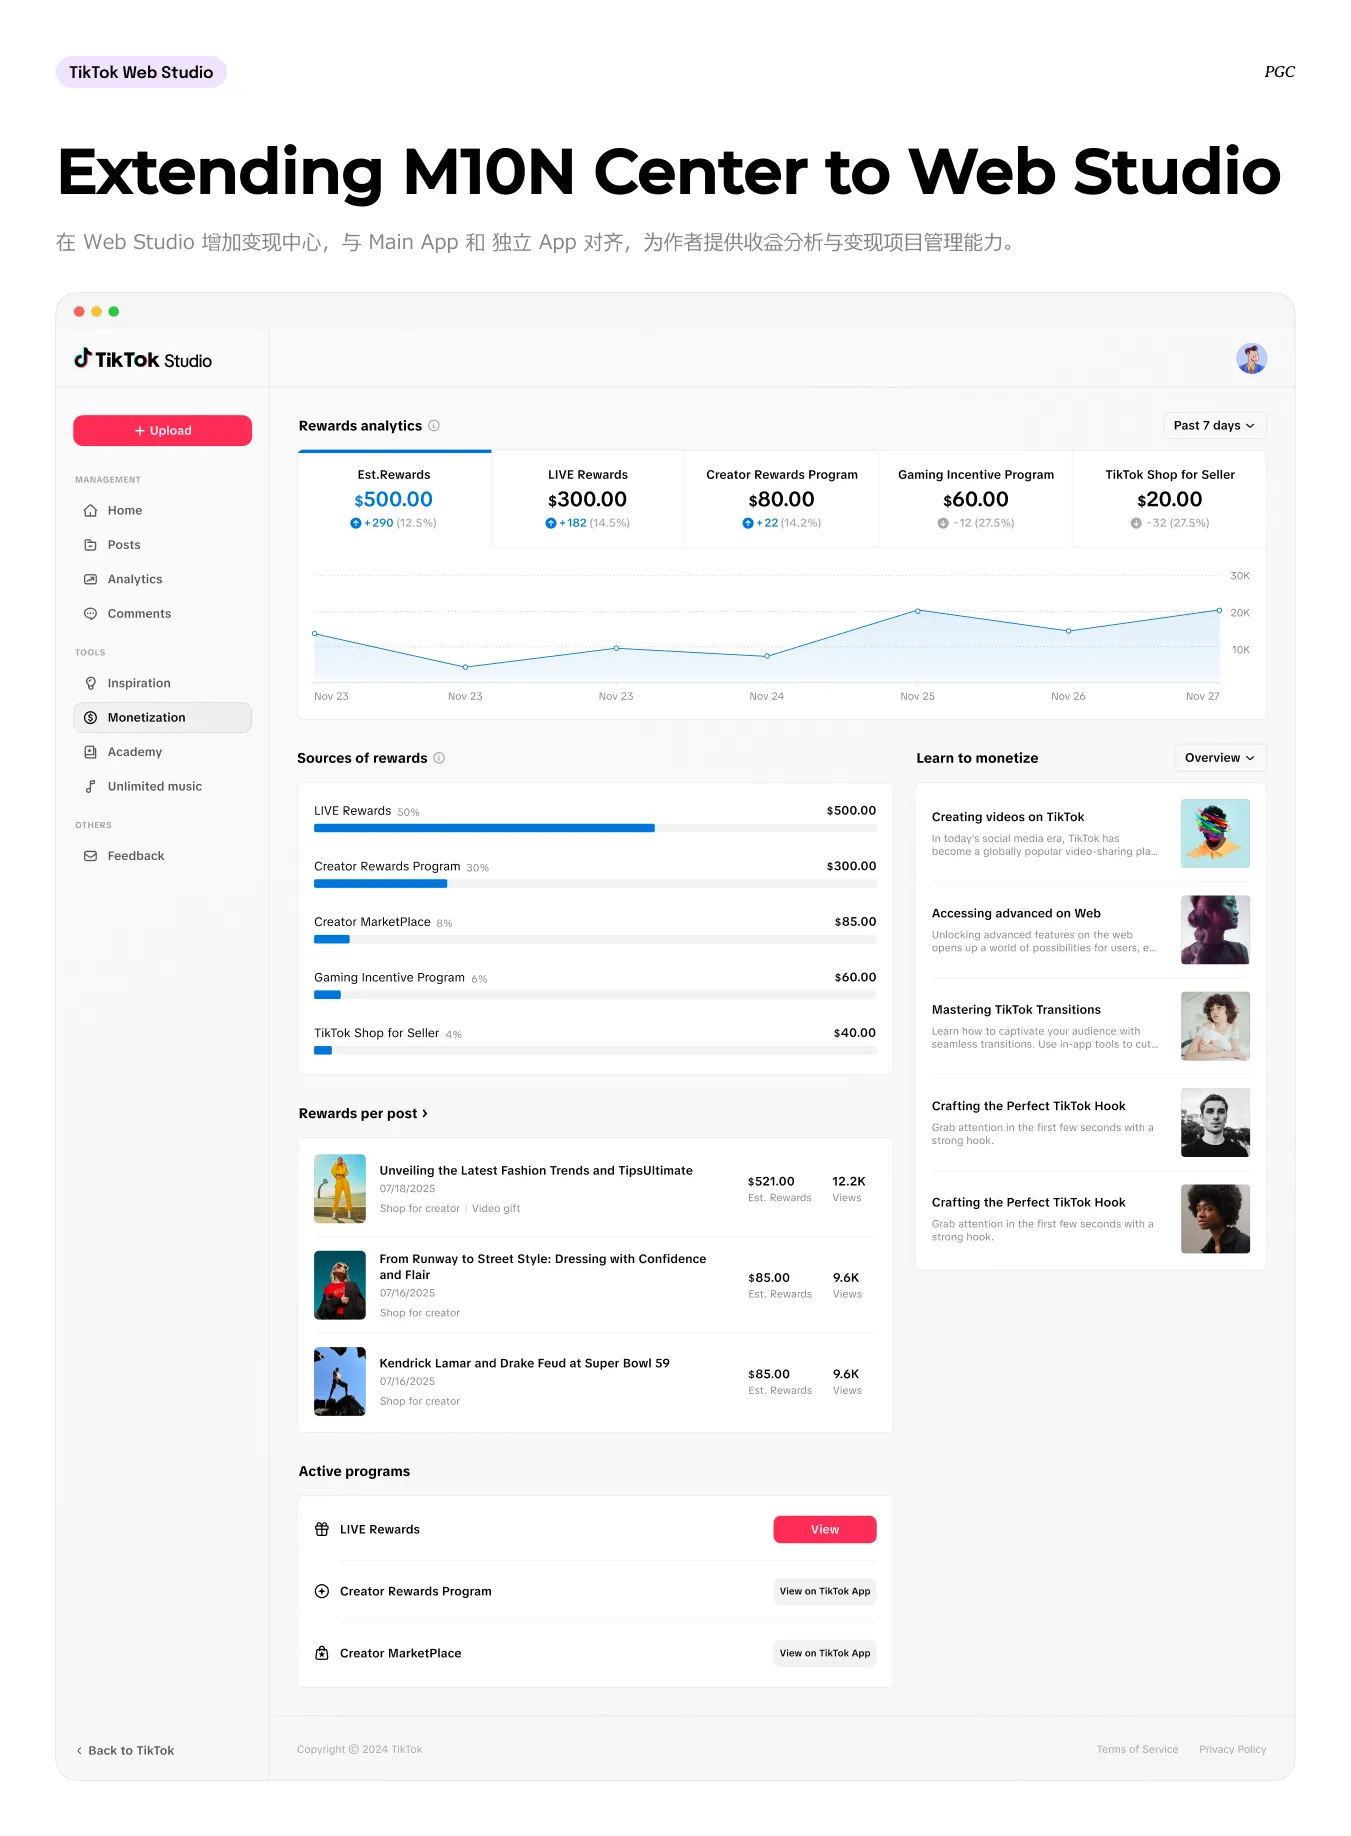Click the Monetization dollar icon
Viewport: 1351px width, 1836px height.
[90, 717]
